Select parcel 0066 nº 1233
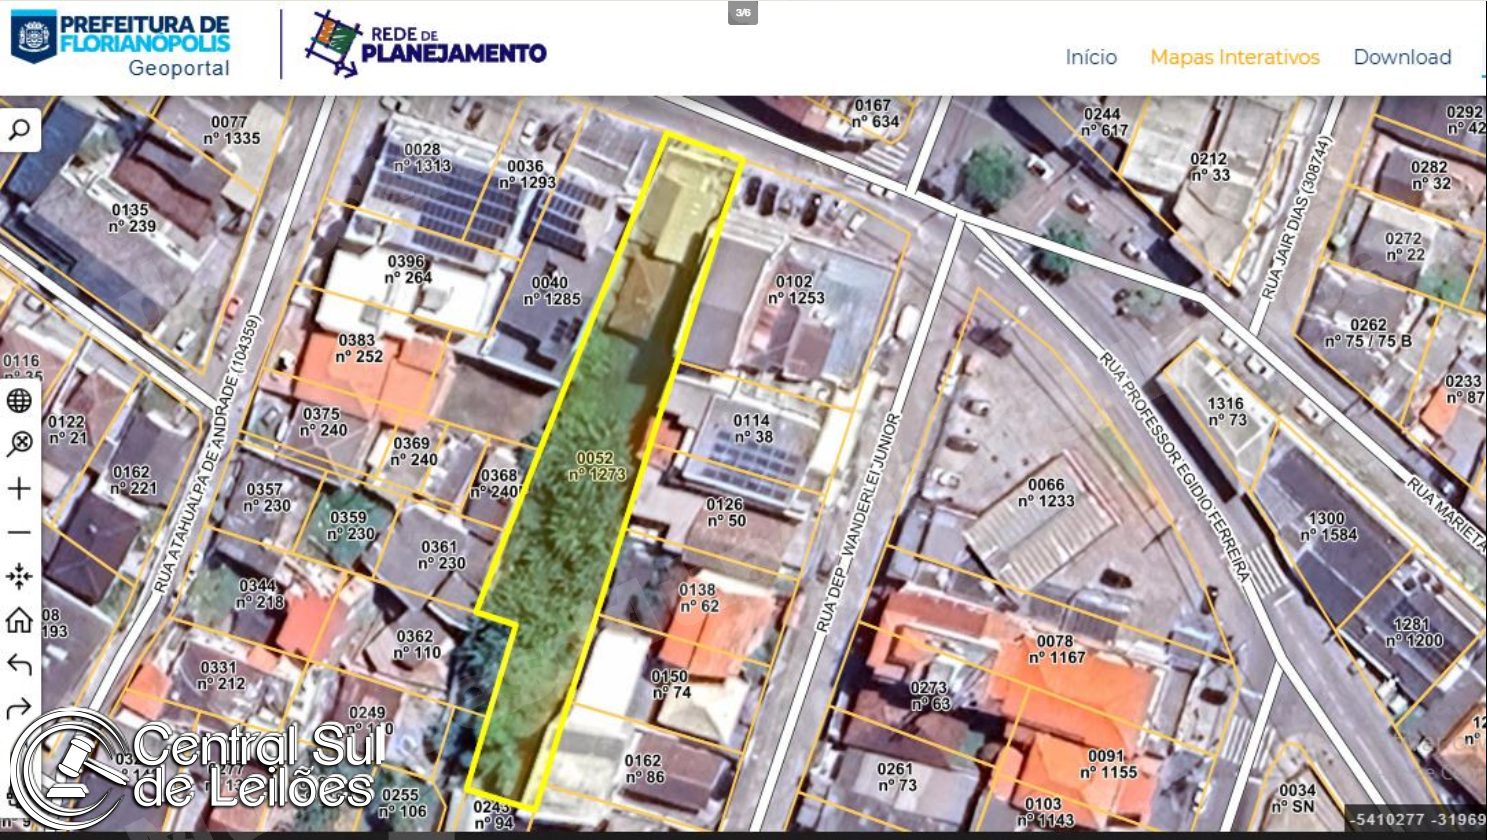 coord(1046,493)
